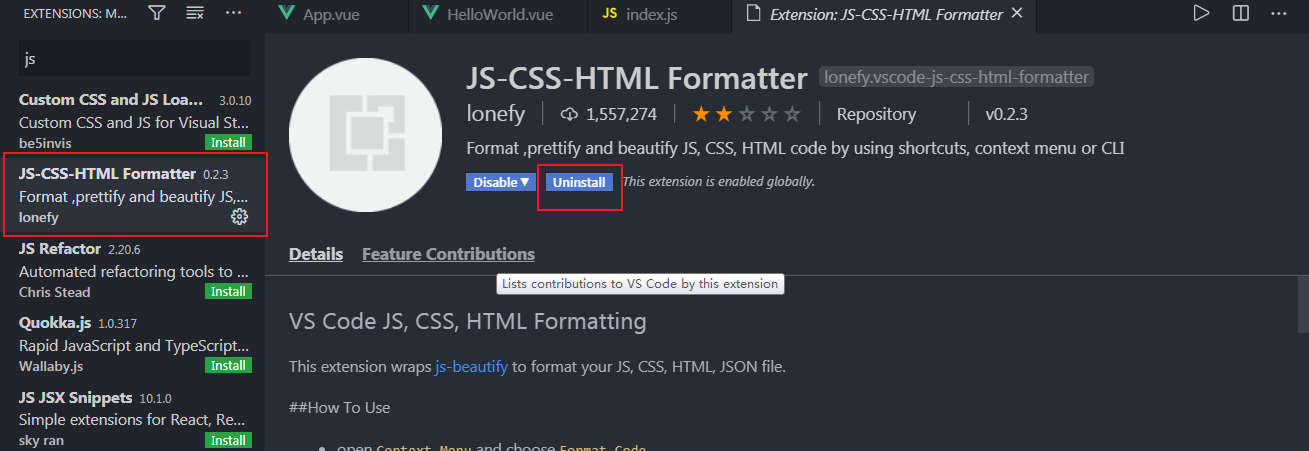Click publisher name be5invis
This screenshot has width=1309, height=451.
coord(45,143)
